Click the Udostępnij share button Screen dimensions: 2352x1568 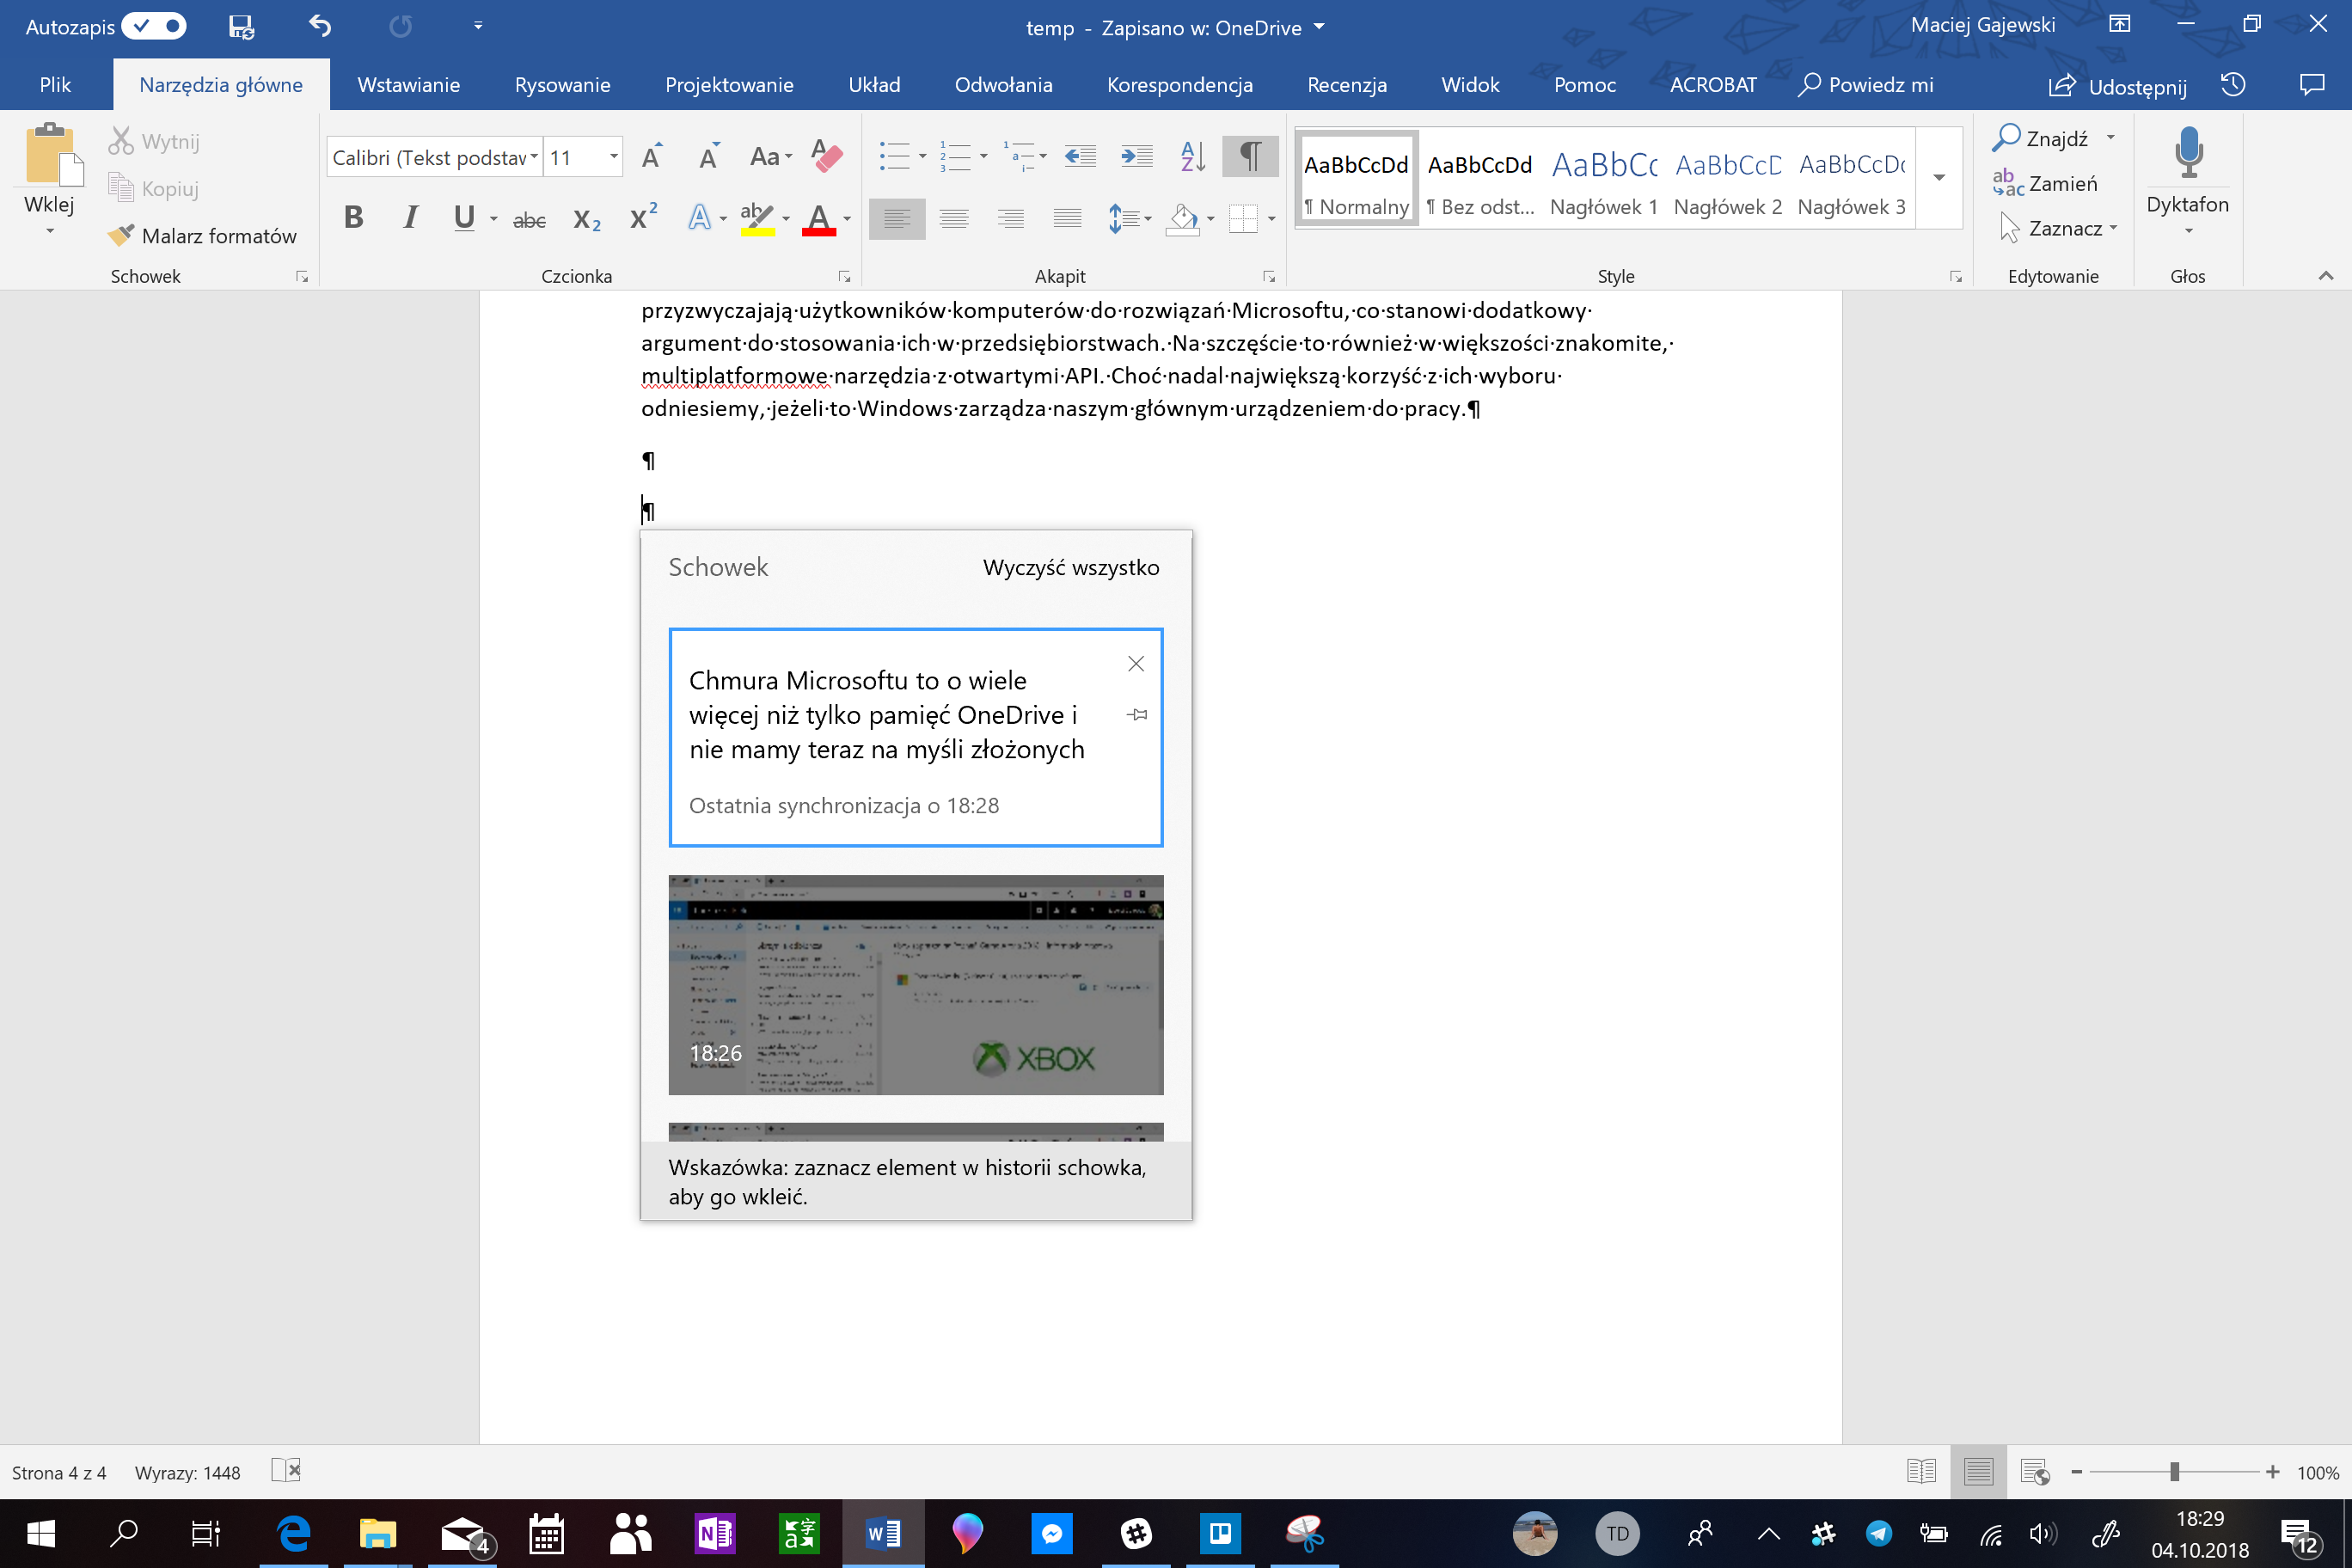click(x=2117, y=86)
